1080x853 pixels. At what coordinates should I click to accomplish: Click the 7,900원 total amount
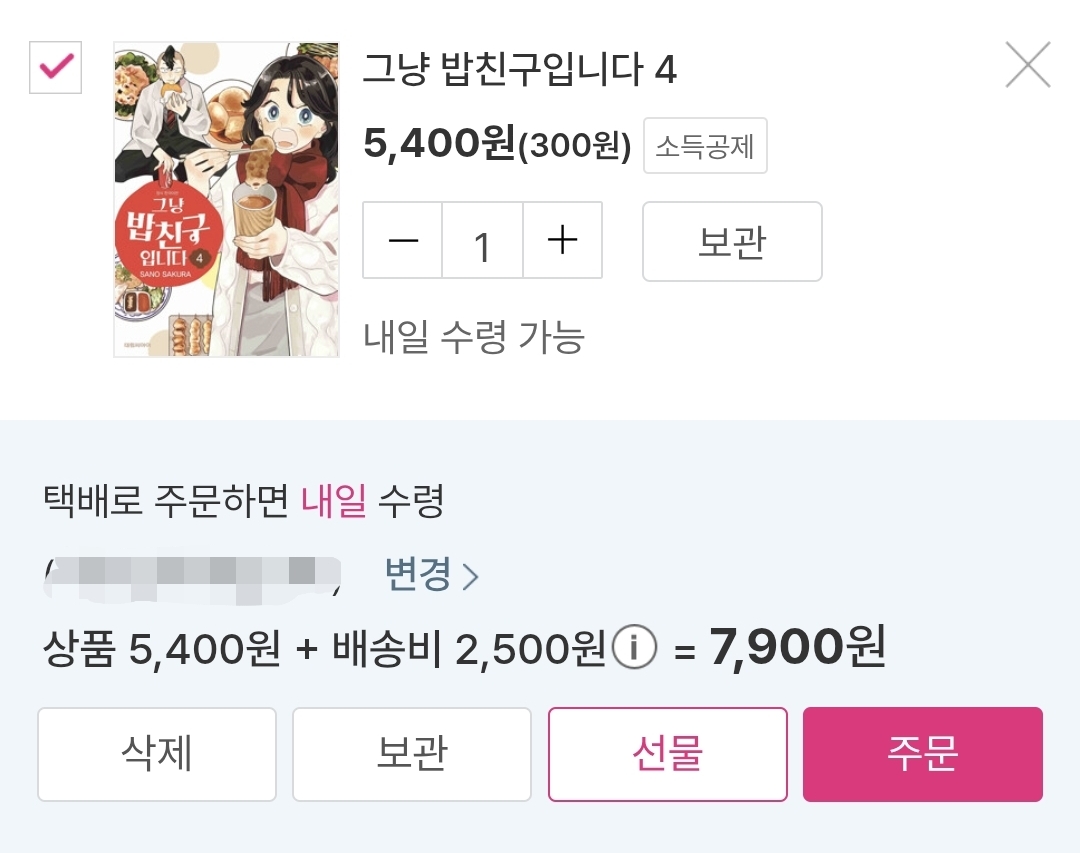click(x=797, y=647)
